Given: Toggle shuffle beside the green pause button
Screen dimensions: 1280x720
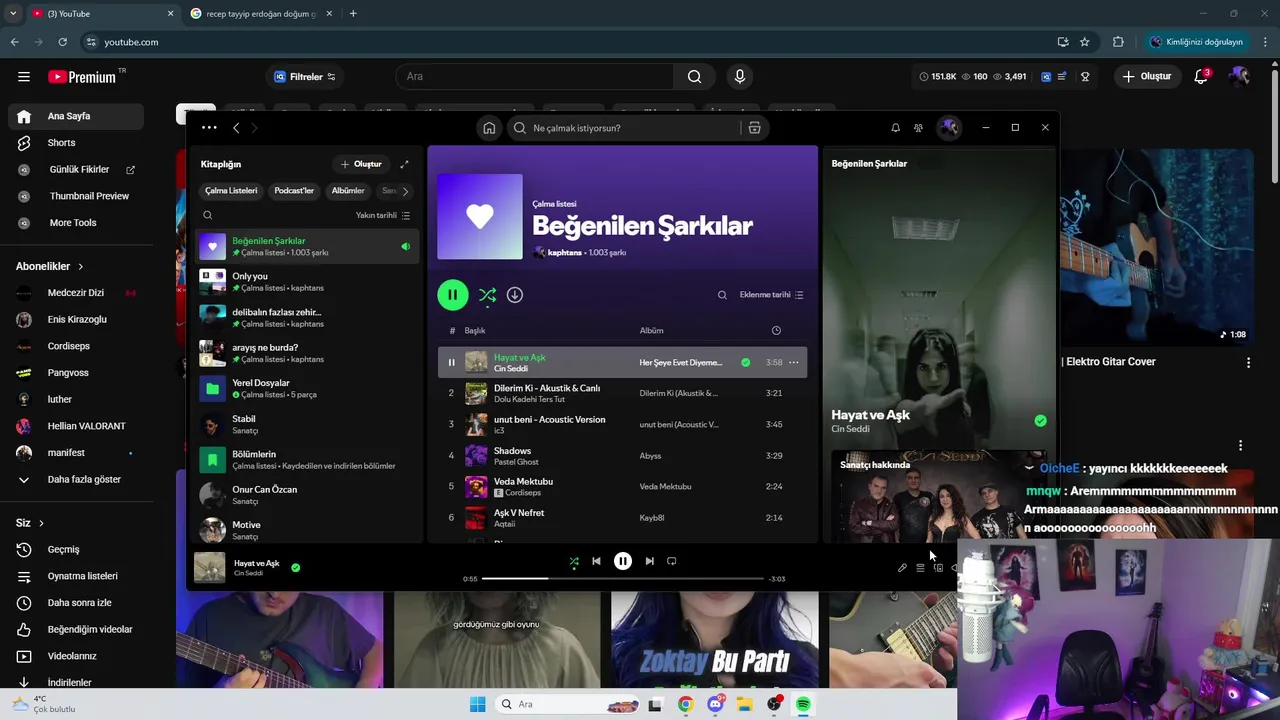Looking at the screenshot, I should coord(487,295).
